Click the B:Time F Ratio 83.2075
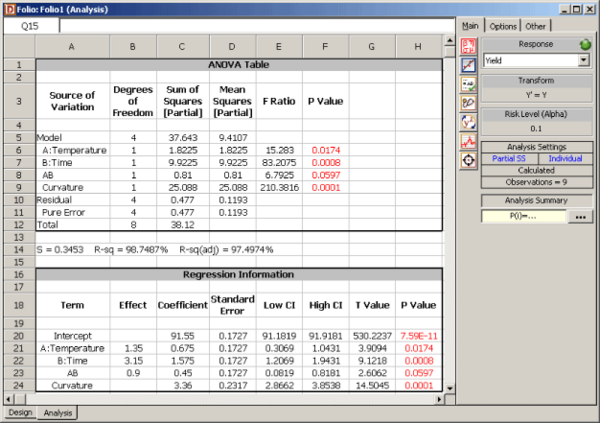600x423 pixels. click(x=279, y=163)
